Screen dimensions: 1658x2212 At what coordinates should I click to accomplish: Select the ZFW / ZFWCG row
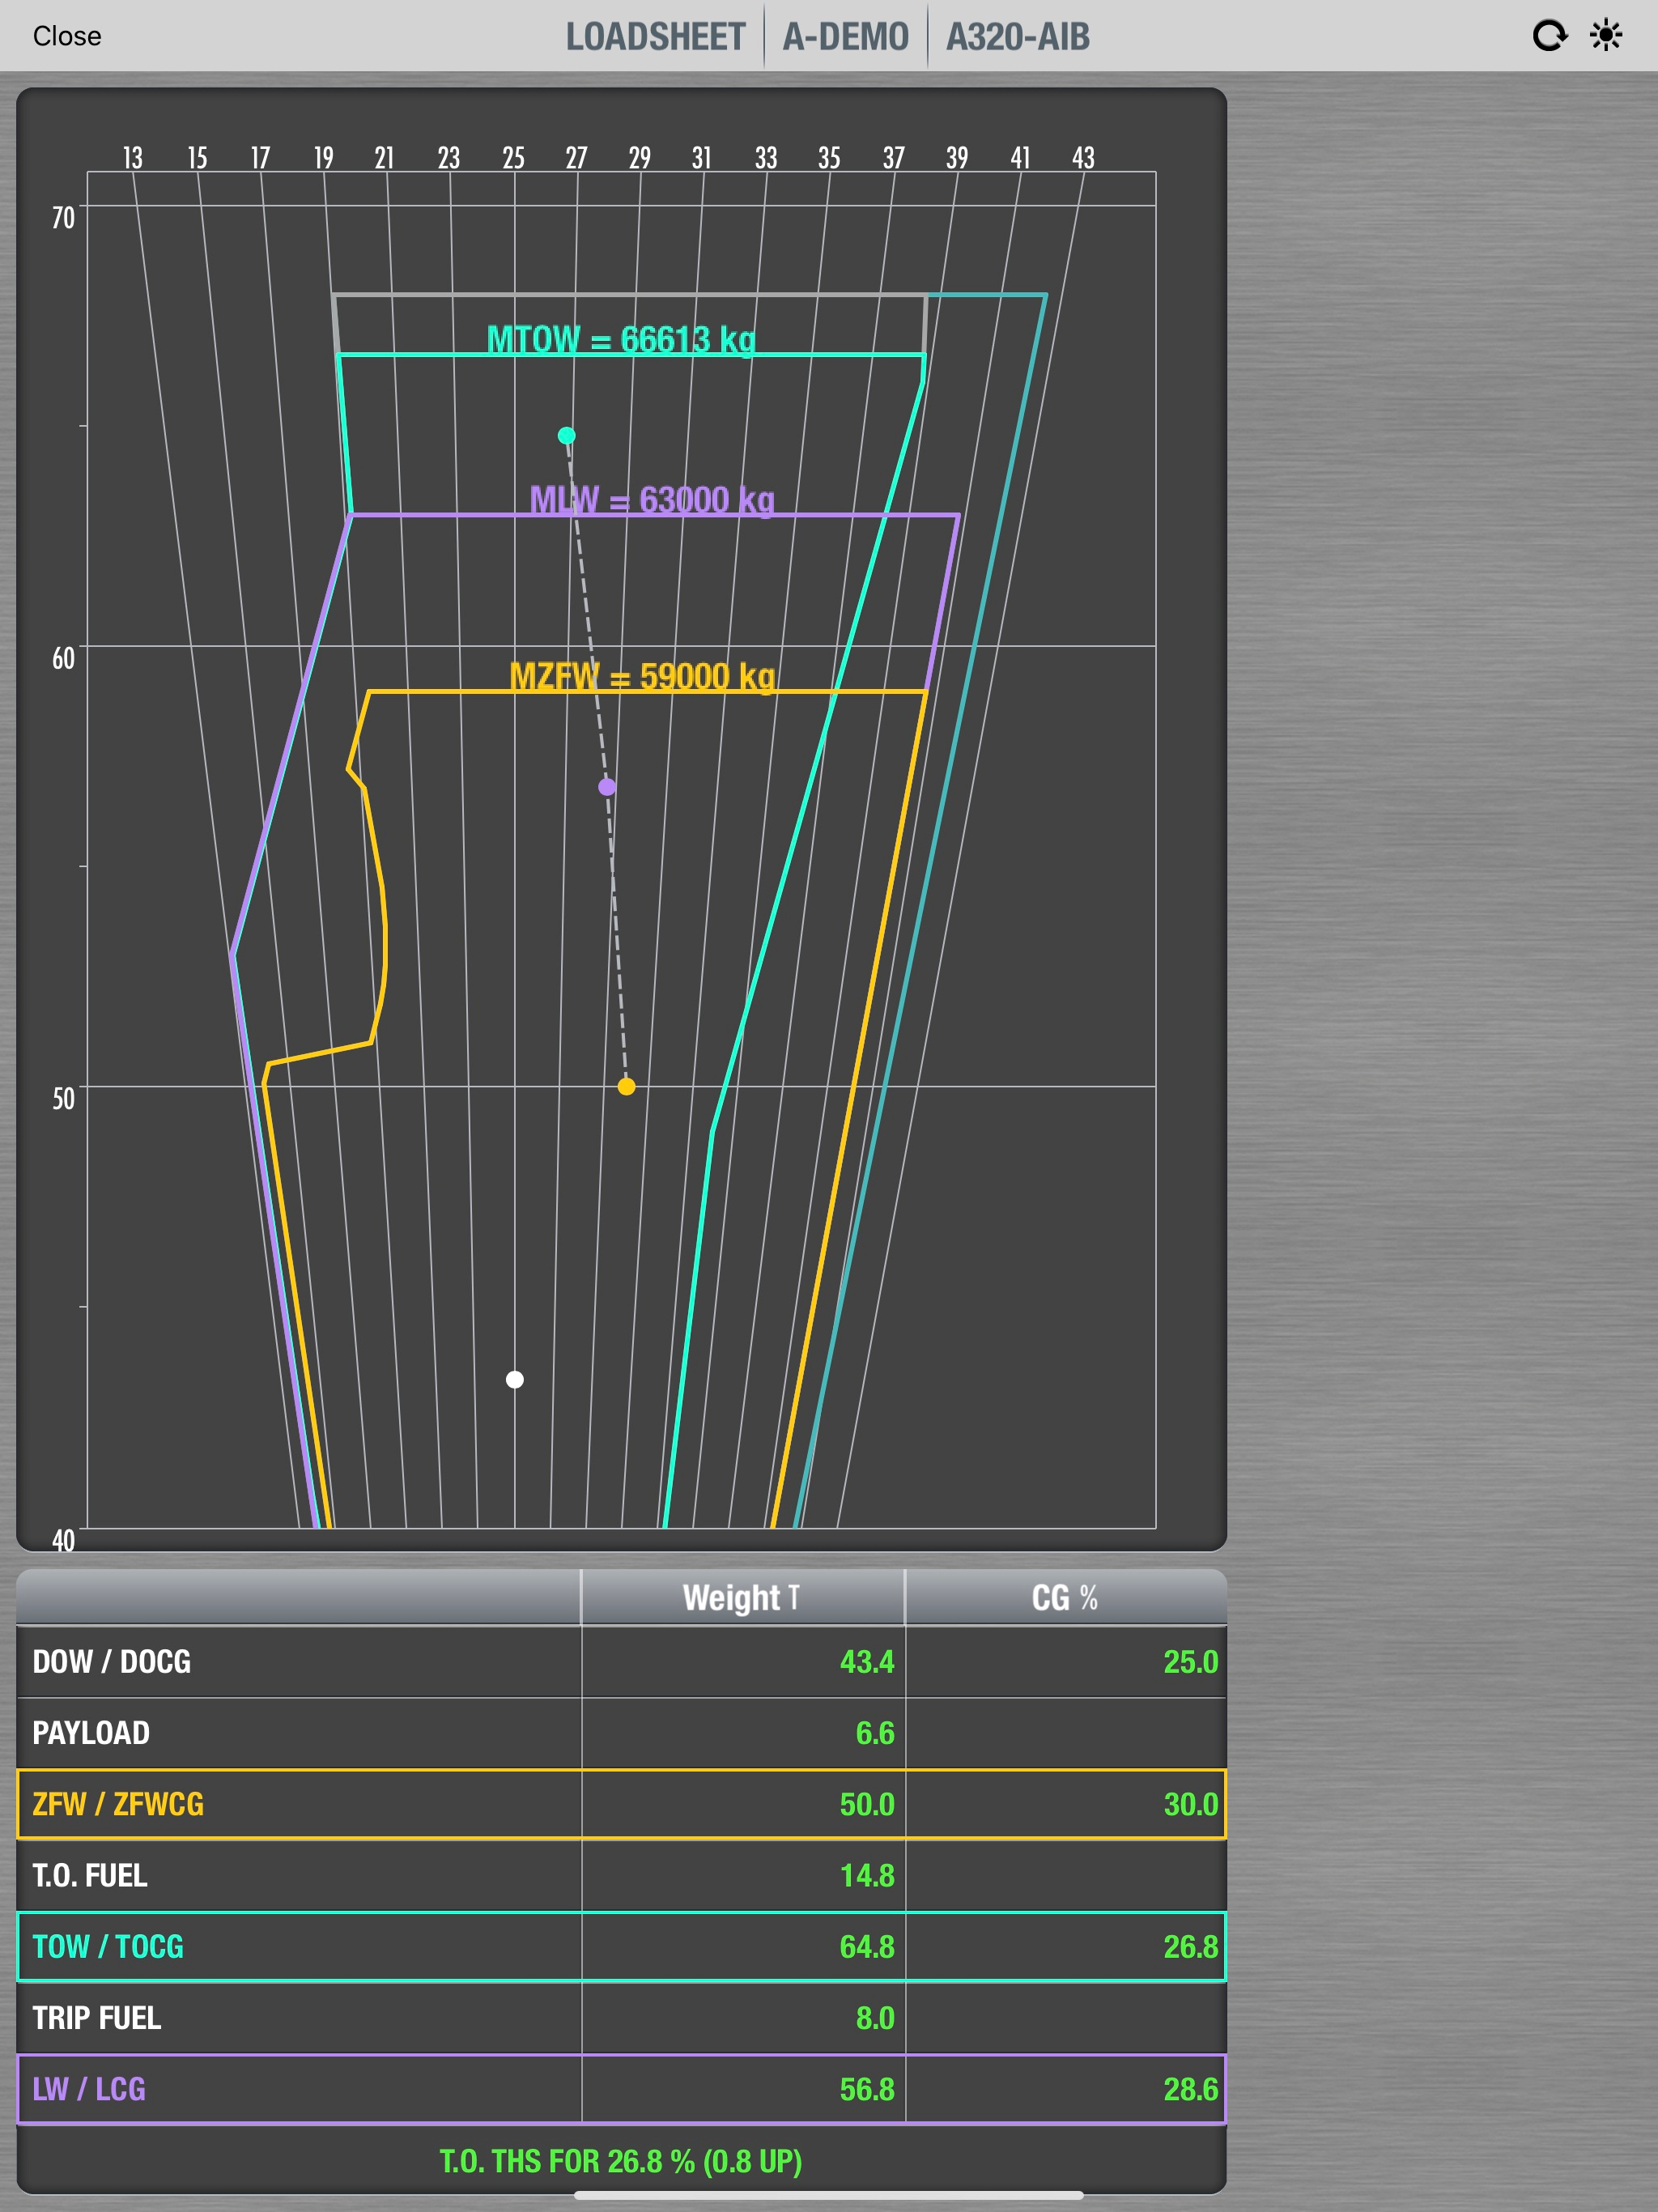(622, 1803)
